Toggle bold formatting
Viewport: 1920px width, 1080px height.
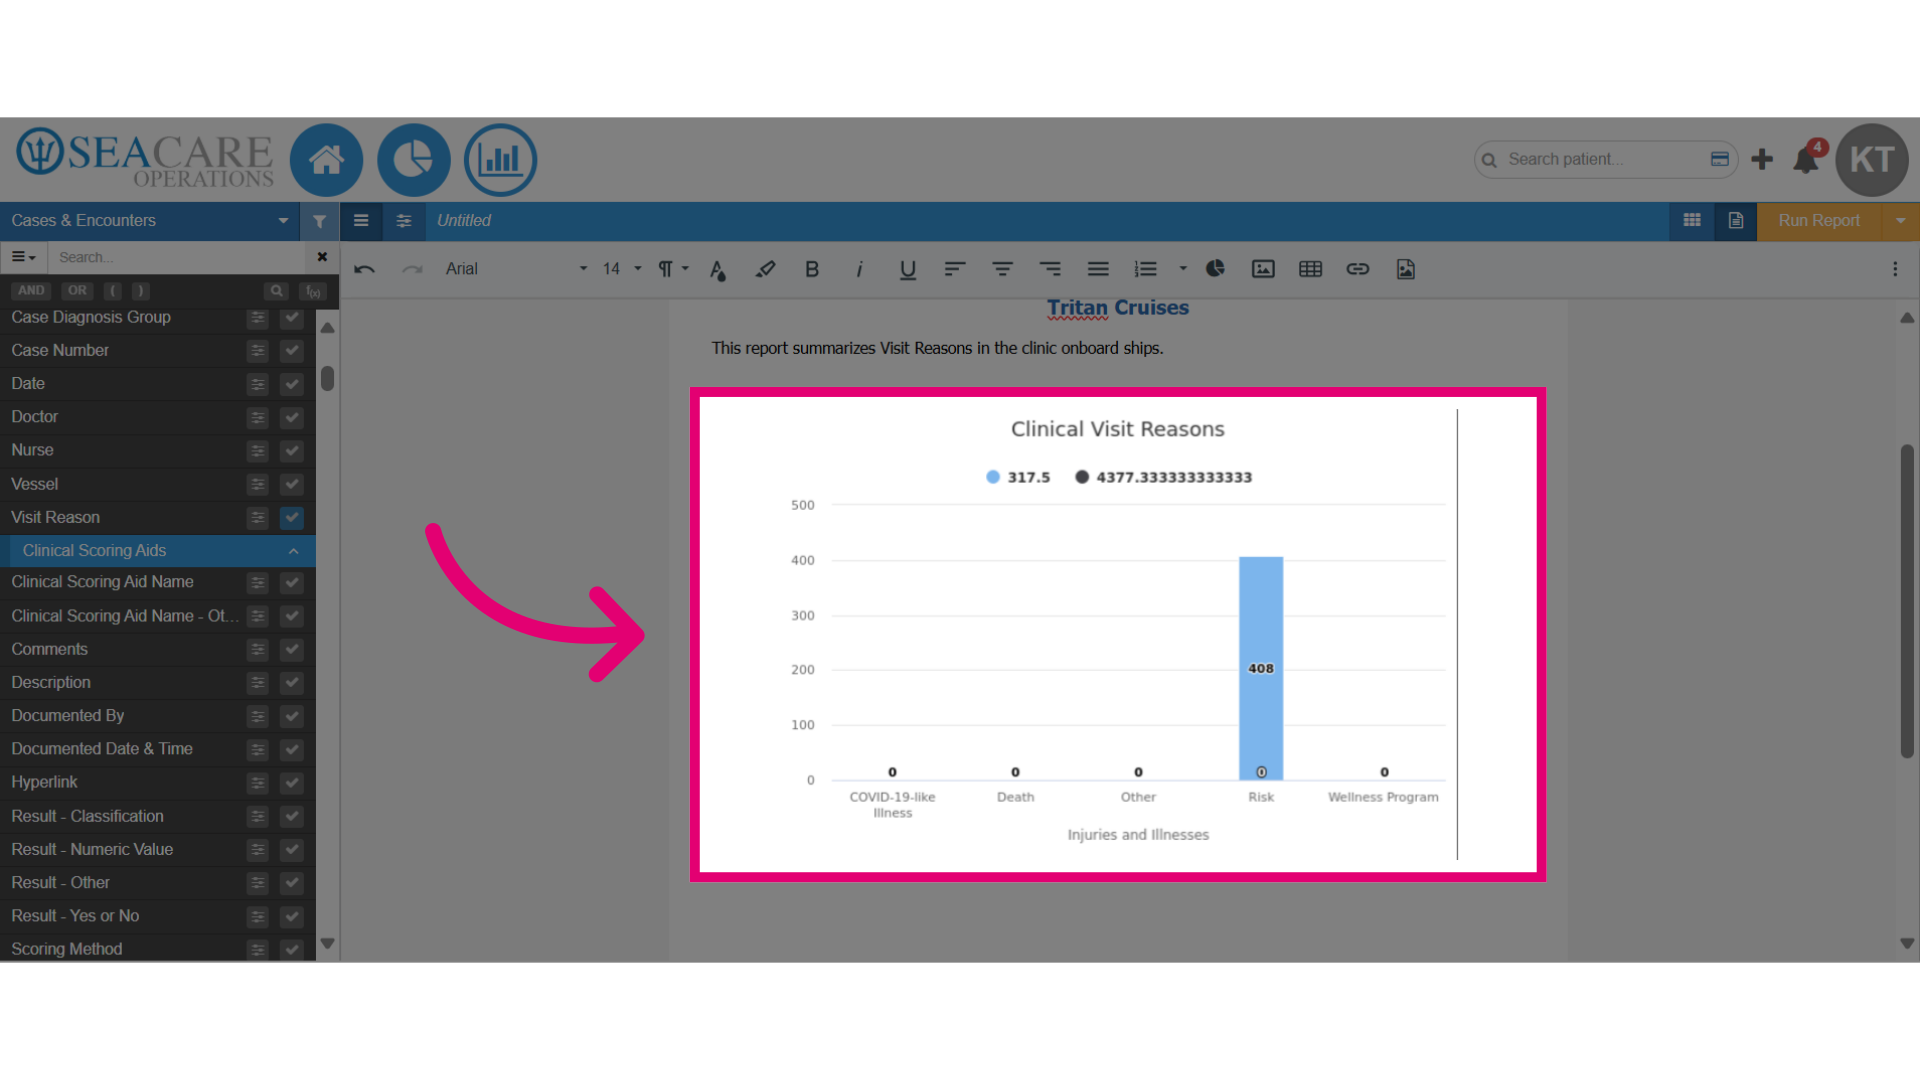[812, 269]
